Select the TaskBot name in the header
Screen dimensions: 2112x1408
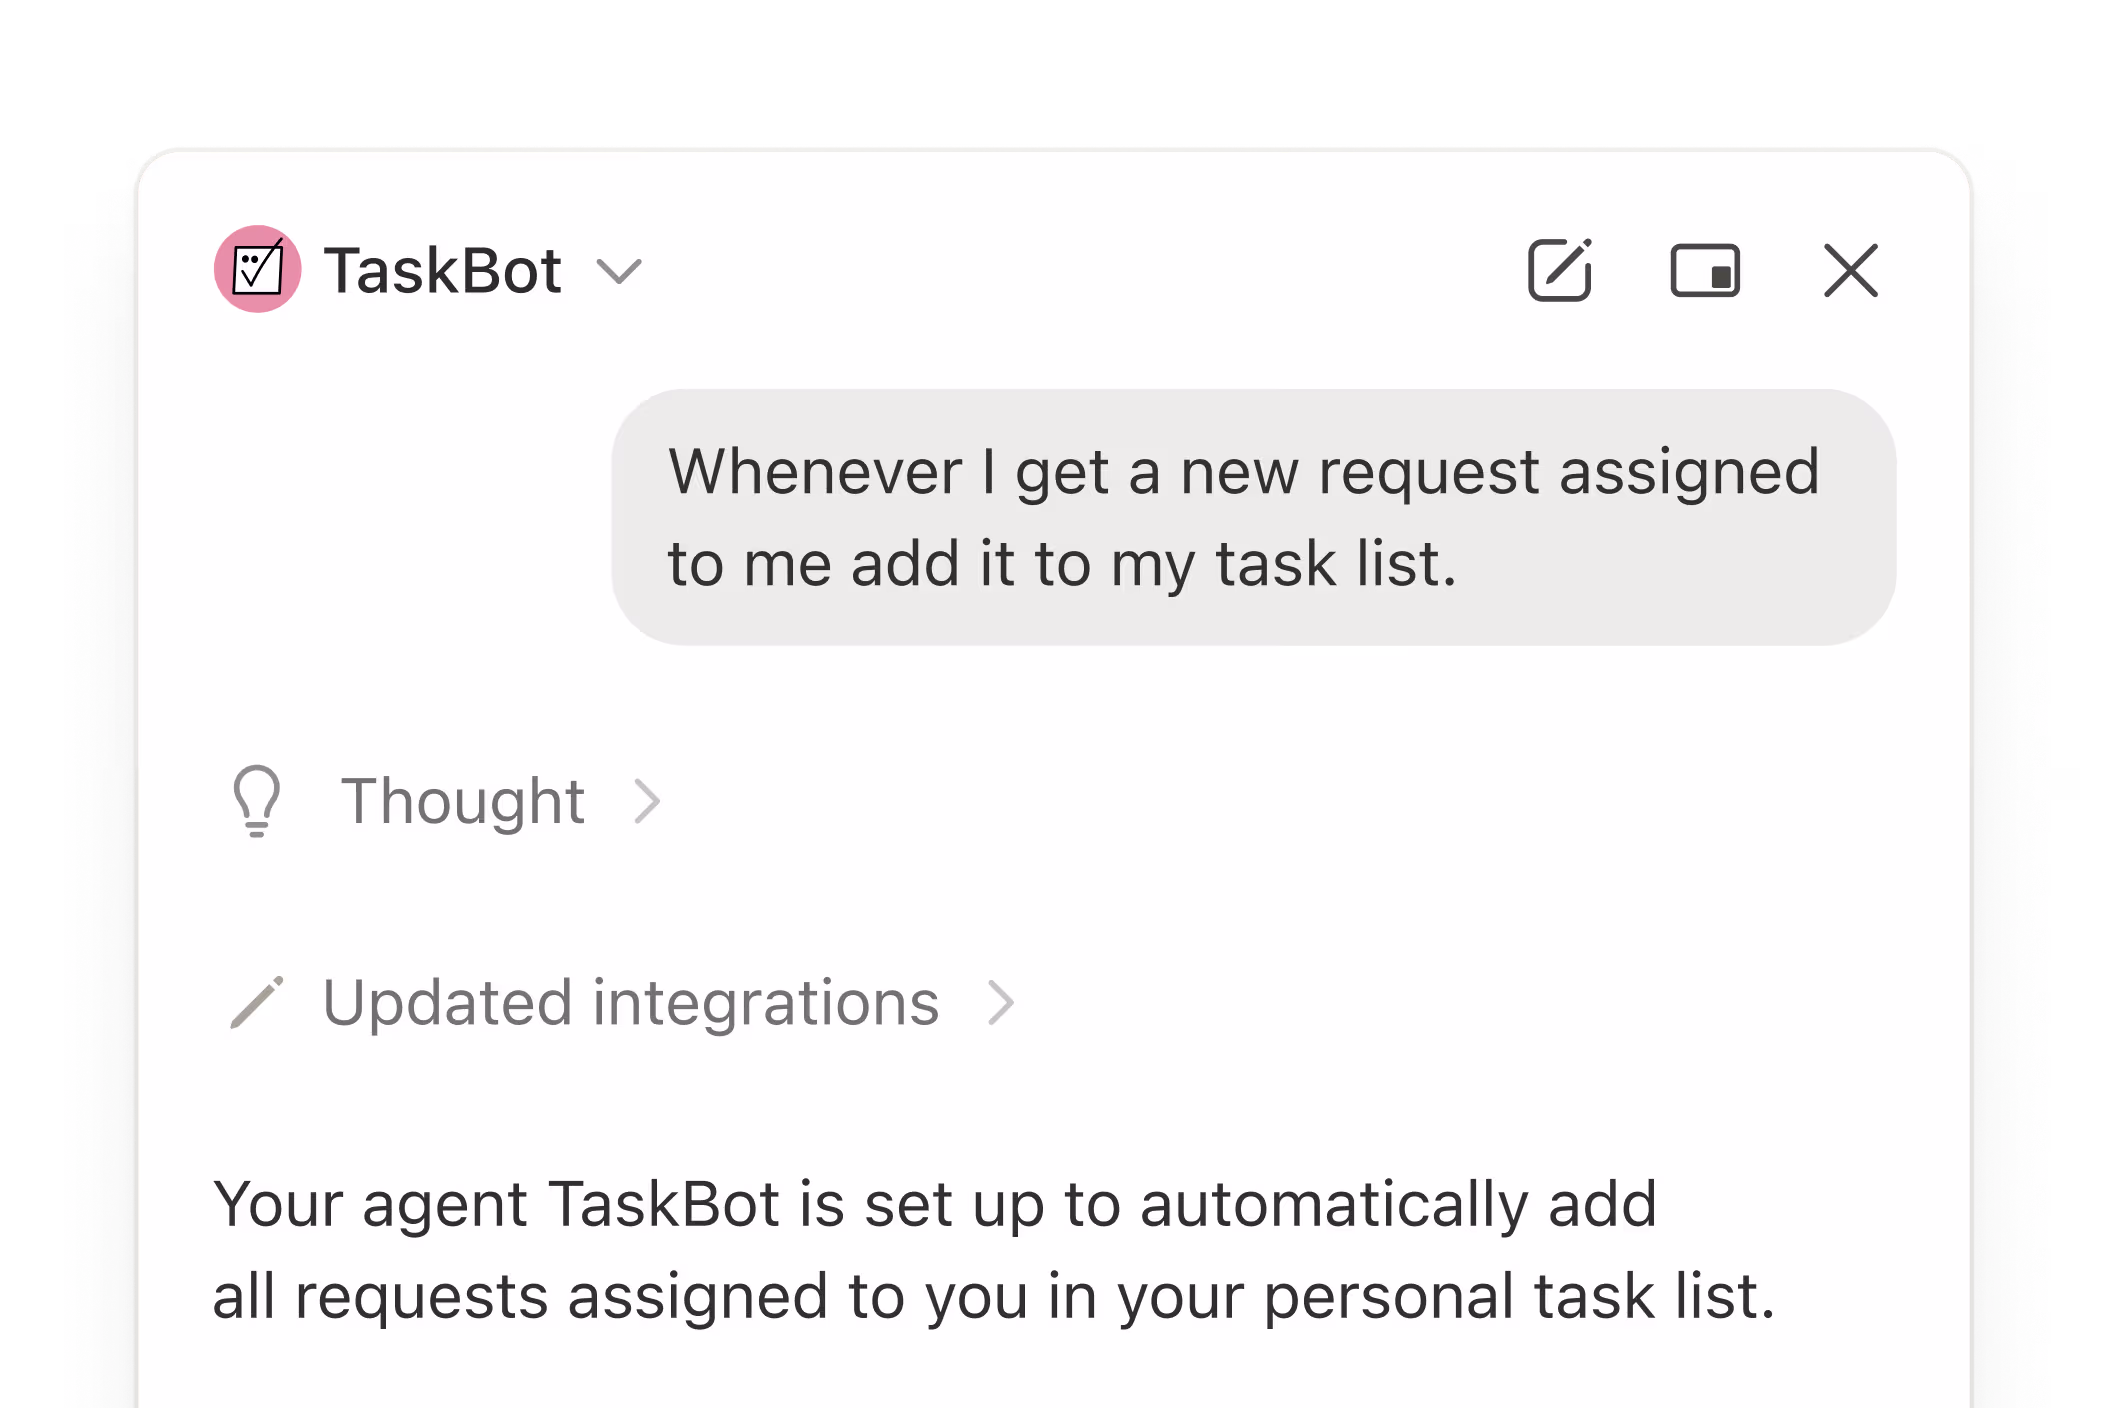[x=444, y=269]
